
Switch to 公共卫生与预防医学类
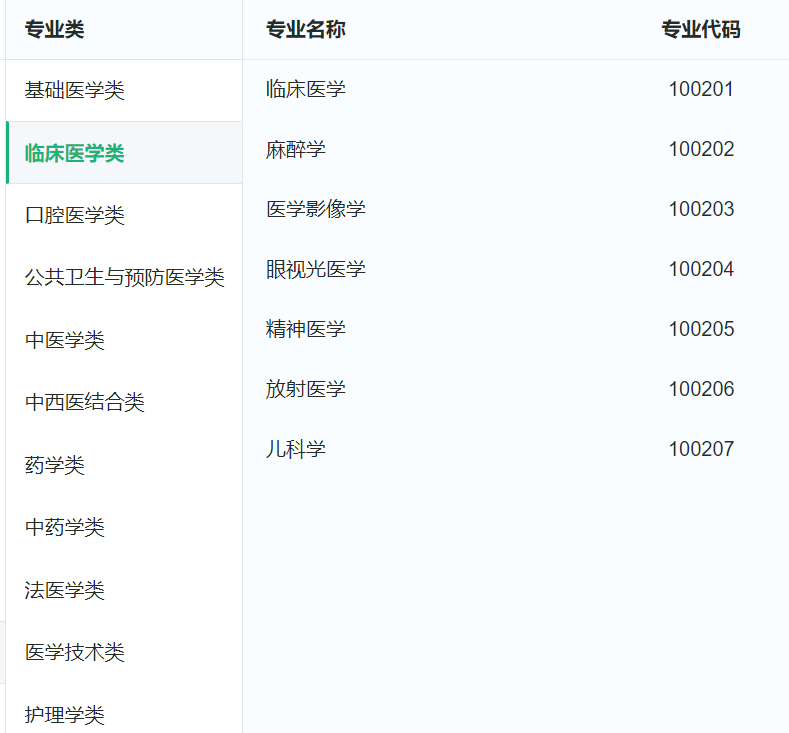125,278
